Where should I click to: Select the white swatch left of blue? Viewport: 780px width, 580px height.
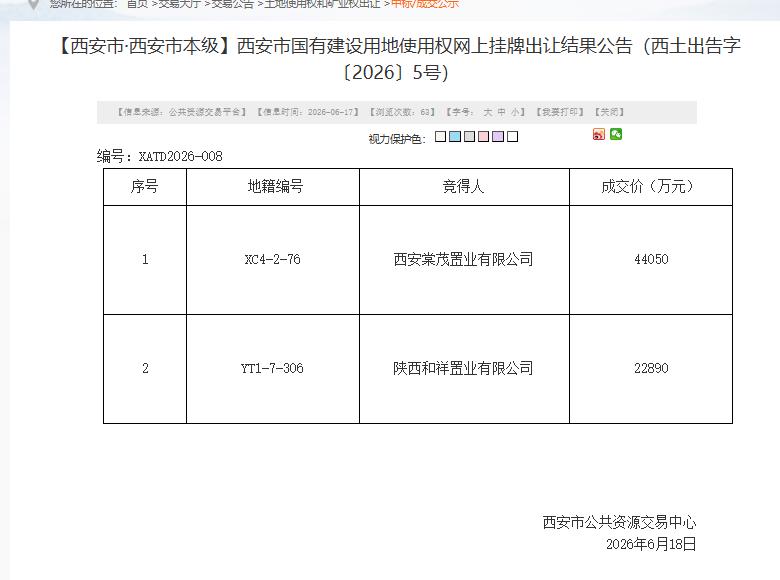tap(440, 136)
